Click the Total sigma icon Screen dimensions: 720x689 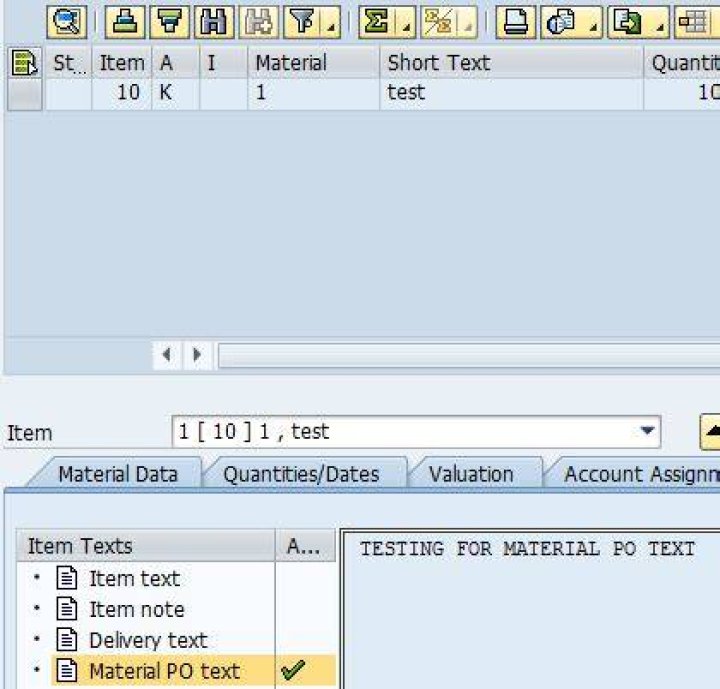tap(377, 22)
